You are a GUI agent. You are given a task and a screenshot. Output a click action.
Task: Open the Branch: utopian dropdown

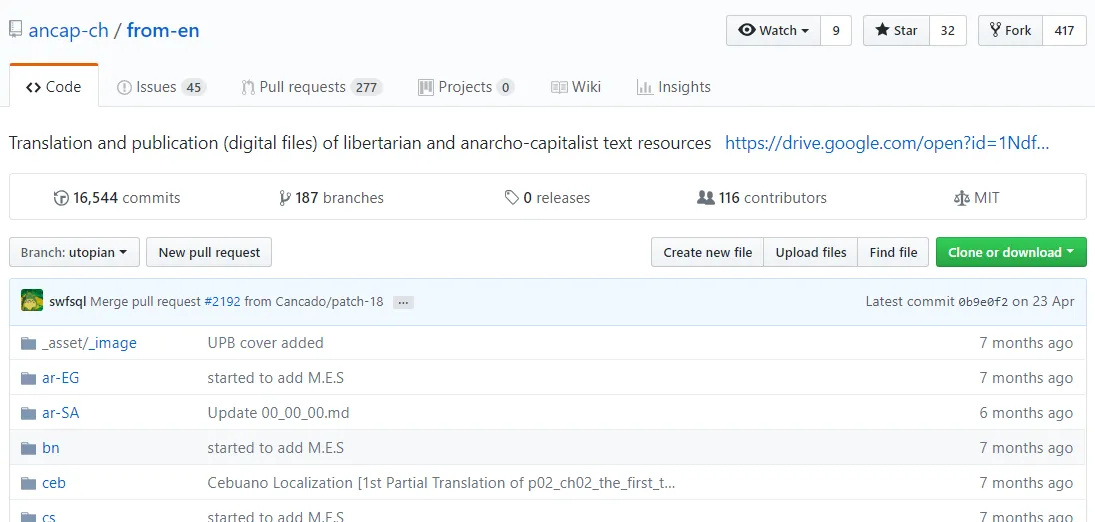pyautogui.click(x=74, y=252)
